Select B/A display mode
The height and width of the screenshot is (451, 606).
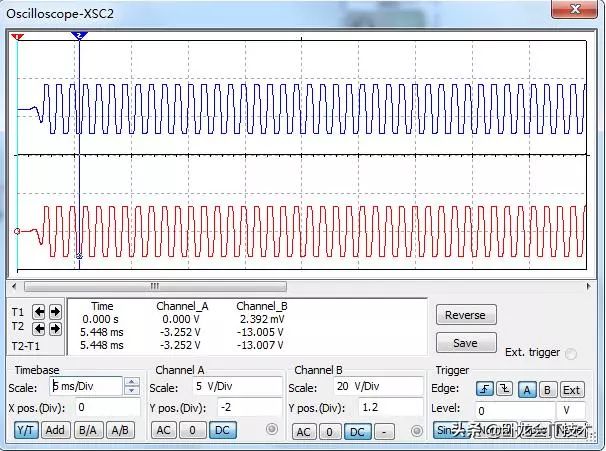(x=88, y=430)
